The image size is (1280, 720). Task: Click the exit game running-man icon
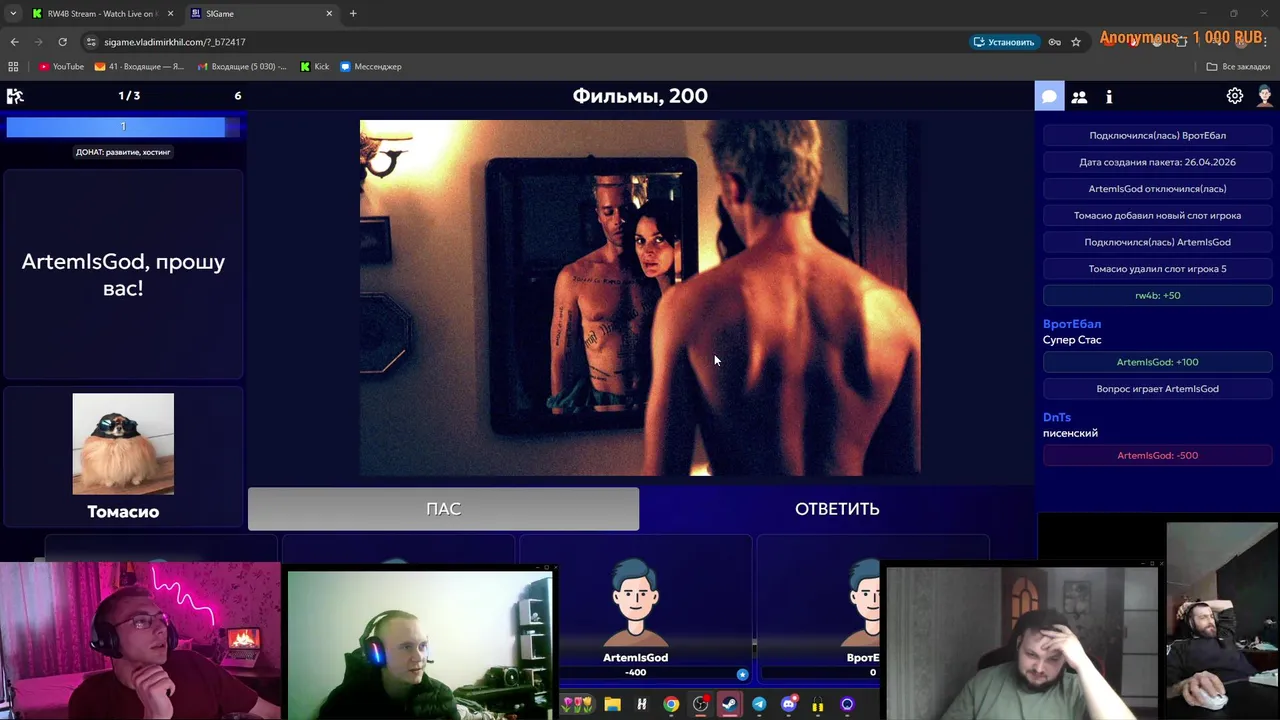coord(15,96)
